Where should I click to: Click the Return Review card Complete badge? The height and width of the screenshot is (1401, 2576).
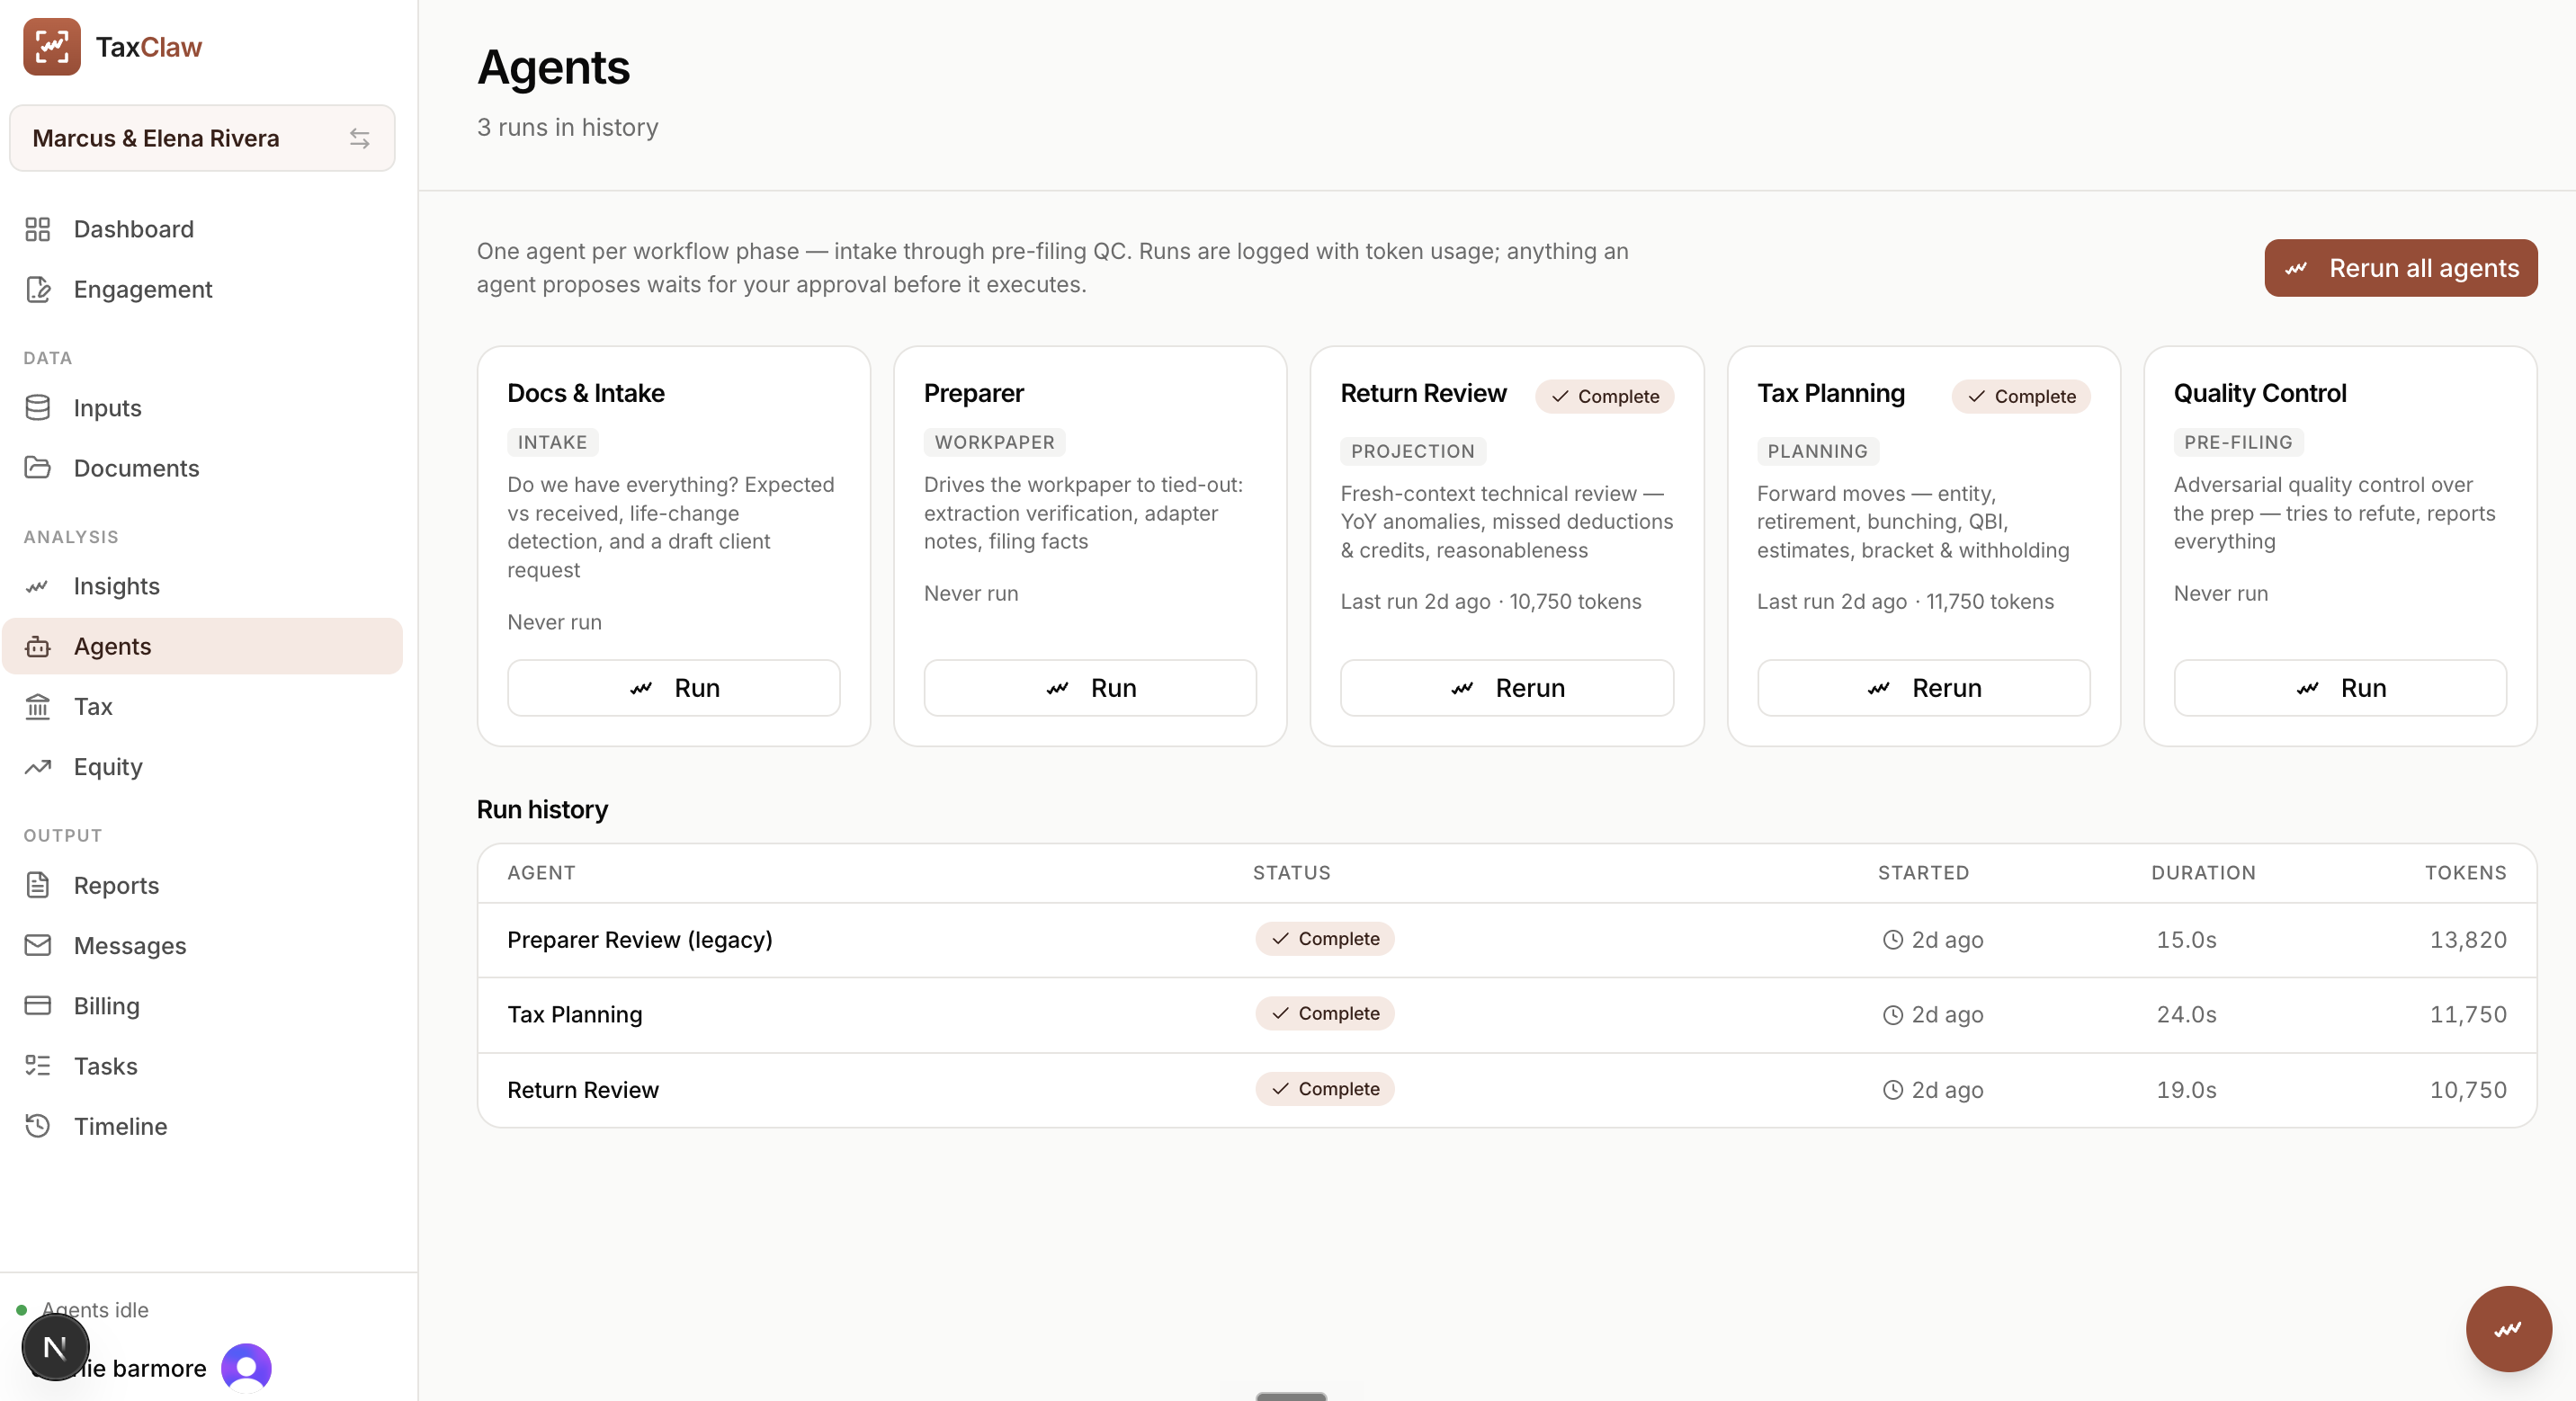pyautogui.click(x=1604, y=397)
